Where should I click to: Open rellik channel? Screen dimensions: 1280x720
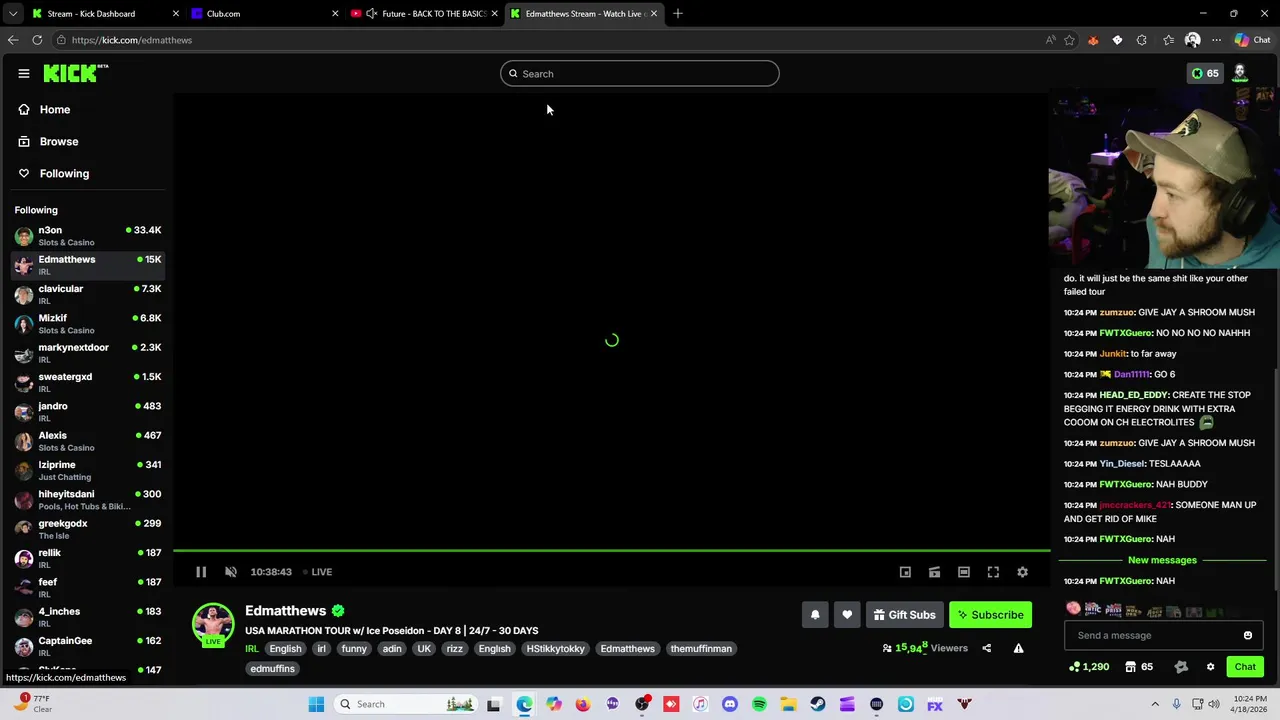coord(88,558)
